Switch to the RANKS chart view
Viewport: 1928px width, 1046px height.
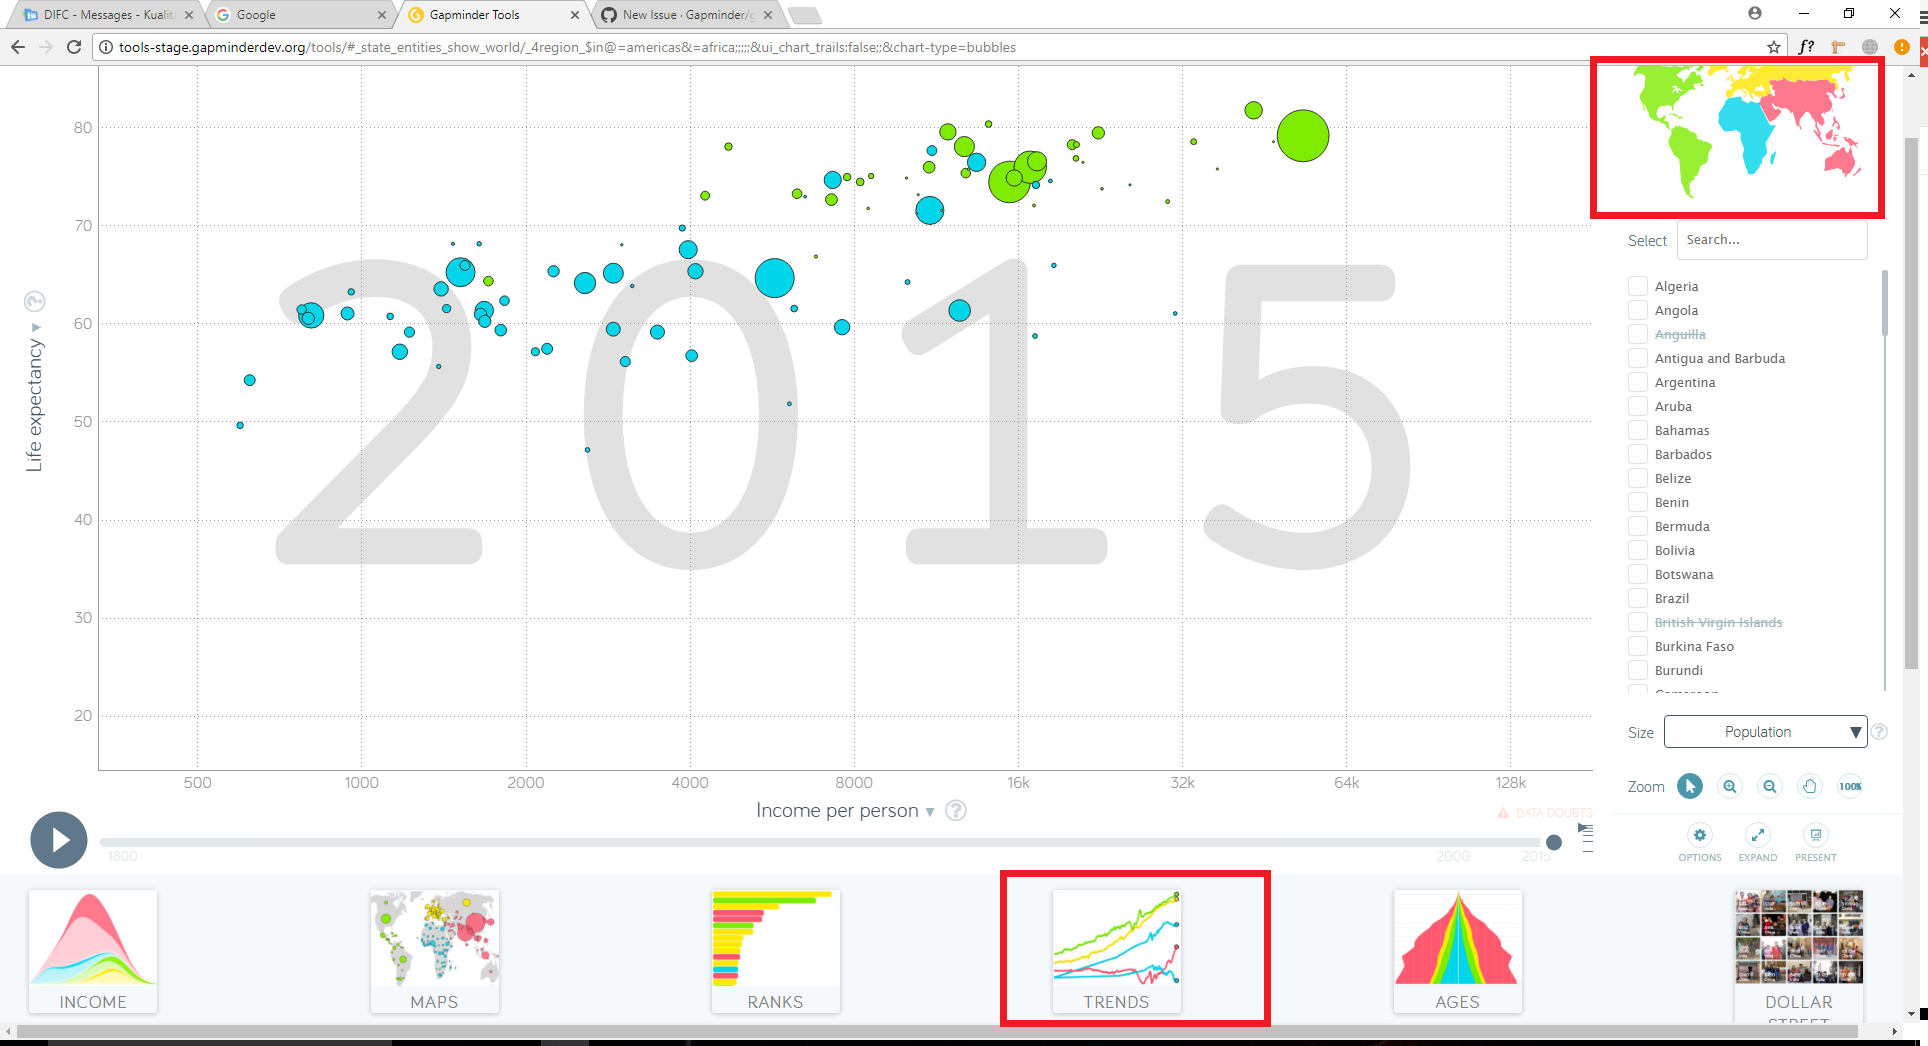click(776, 950)
